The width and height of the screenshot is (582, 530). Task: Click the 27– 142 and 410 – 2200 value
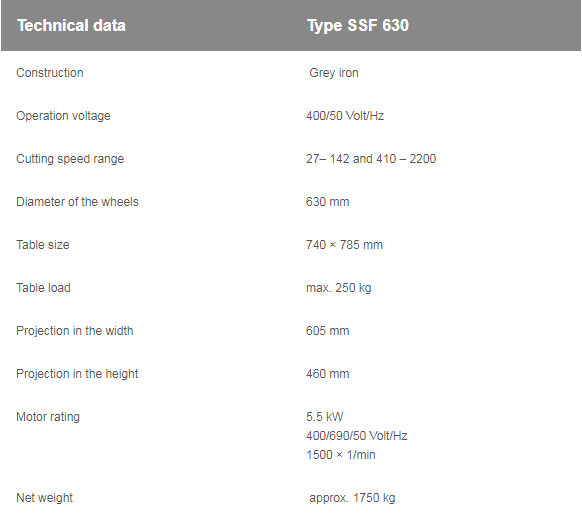click(x=371, y=159)
